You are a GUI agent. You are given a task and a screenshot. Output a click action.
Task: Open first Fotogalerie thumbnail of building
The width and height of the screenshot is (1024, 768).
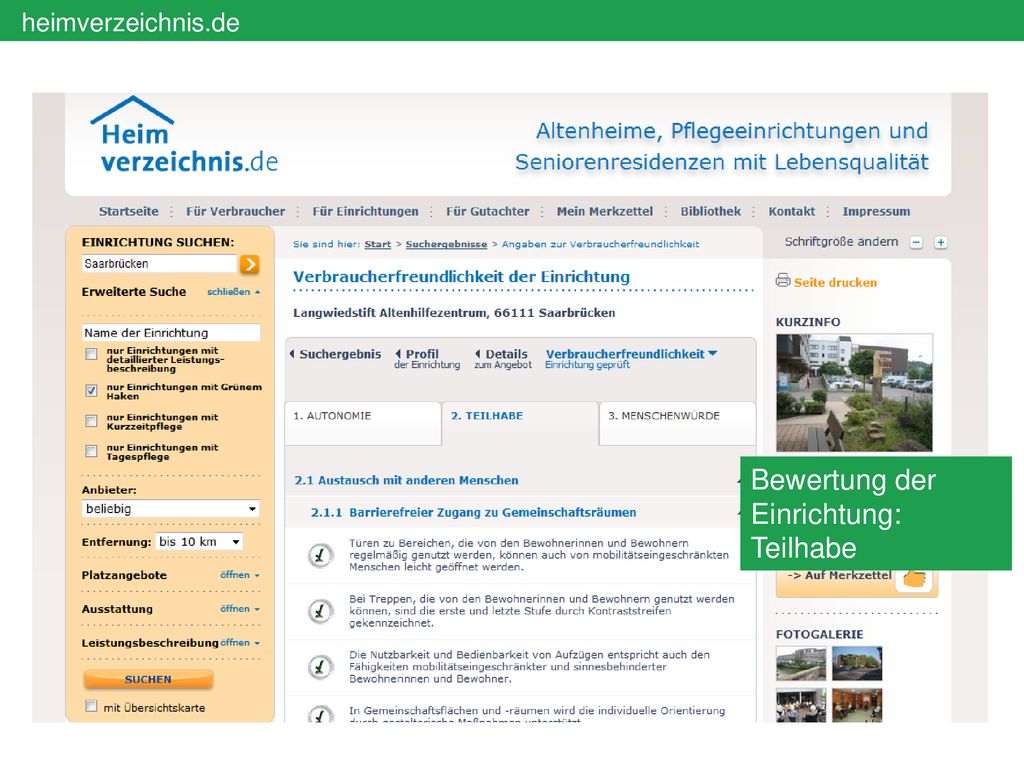tap(801, 664)
